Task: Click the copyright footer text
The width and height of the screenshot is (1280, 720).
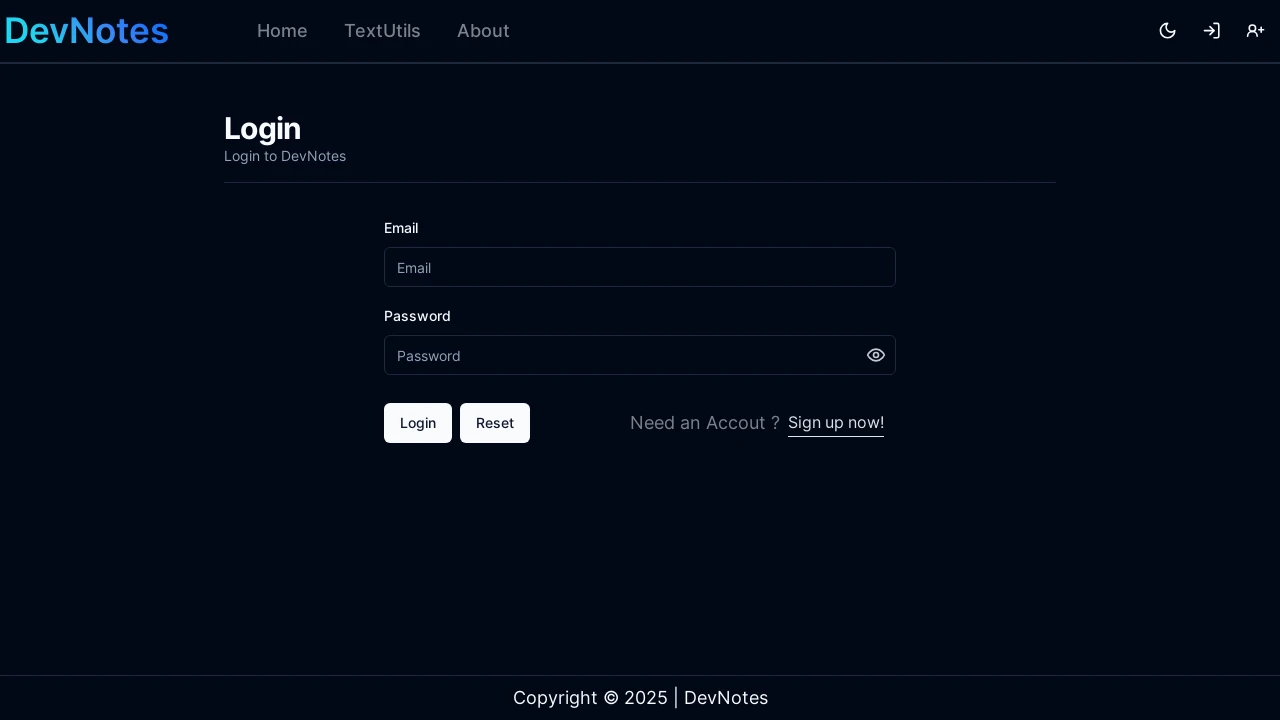Action: click(x=640, y=698)
